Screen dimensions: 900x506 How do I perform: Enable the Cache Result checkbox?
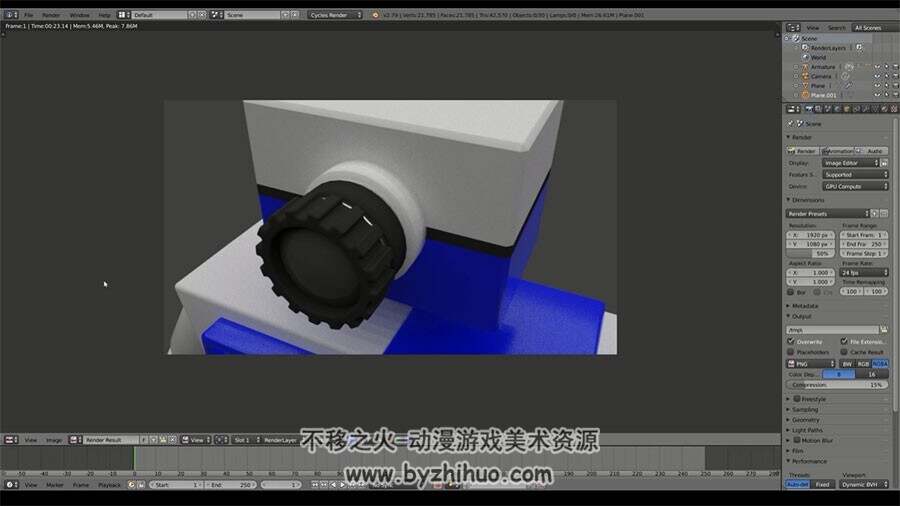pos(844,352)
